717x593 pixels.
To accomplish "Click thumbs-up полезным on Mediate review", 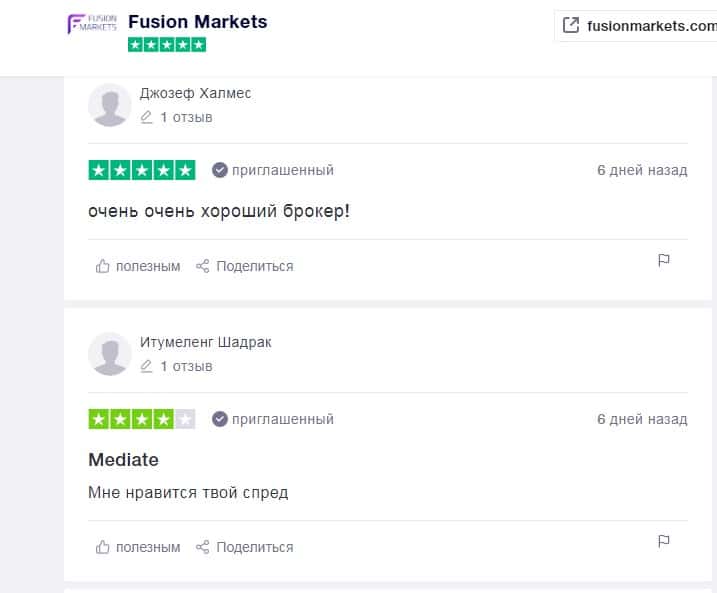I will (x=103, y=547).
